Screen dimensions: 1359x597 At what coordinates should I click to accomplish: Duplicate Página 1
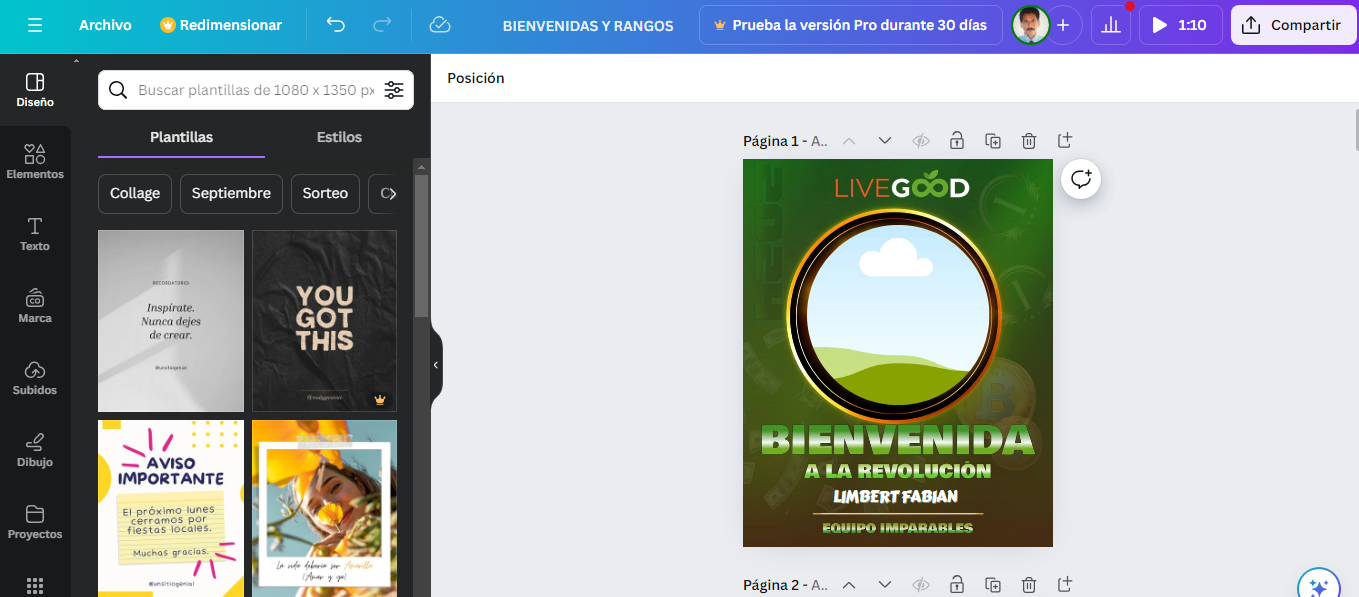click(x=993, y=141)
